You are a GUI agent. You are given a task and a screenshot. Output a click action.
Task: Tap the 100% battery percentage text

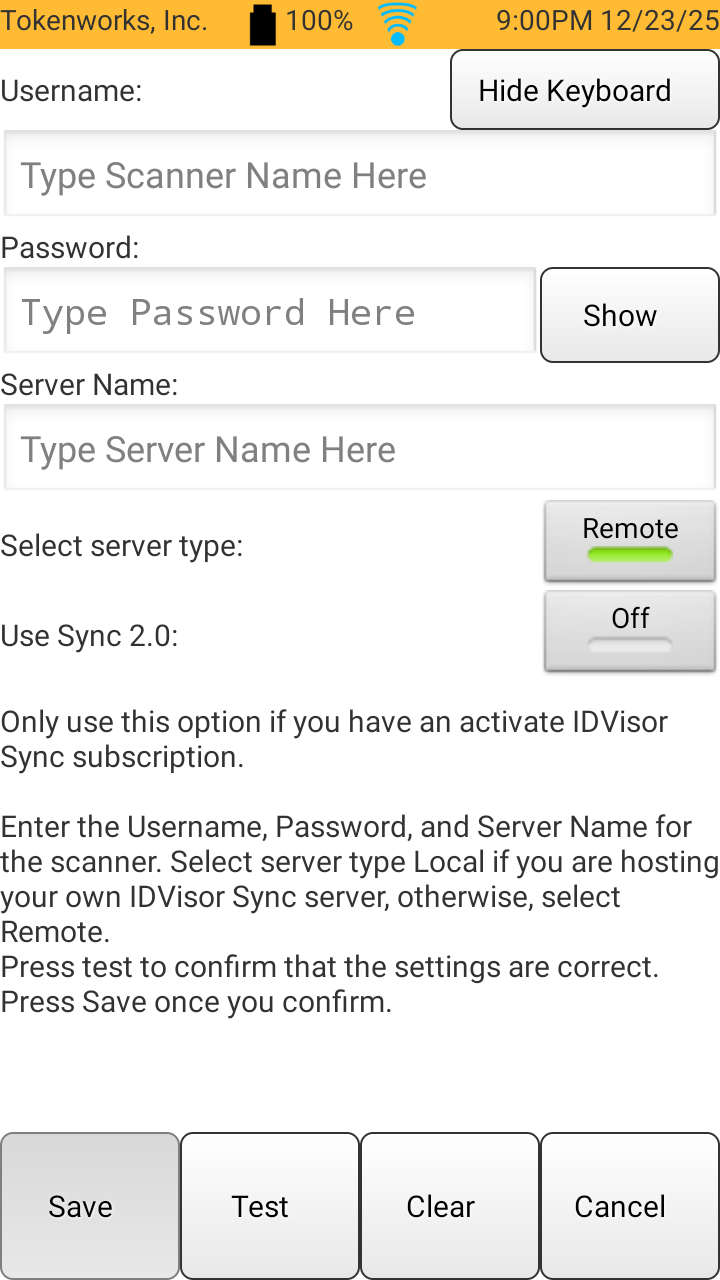pos(319,21)
